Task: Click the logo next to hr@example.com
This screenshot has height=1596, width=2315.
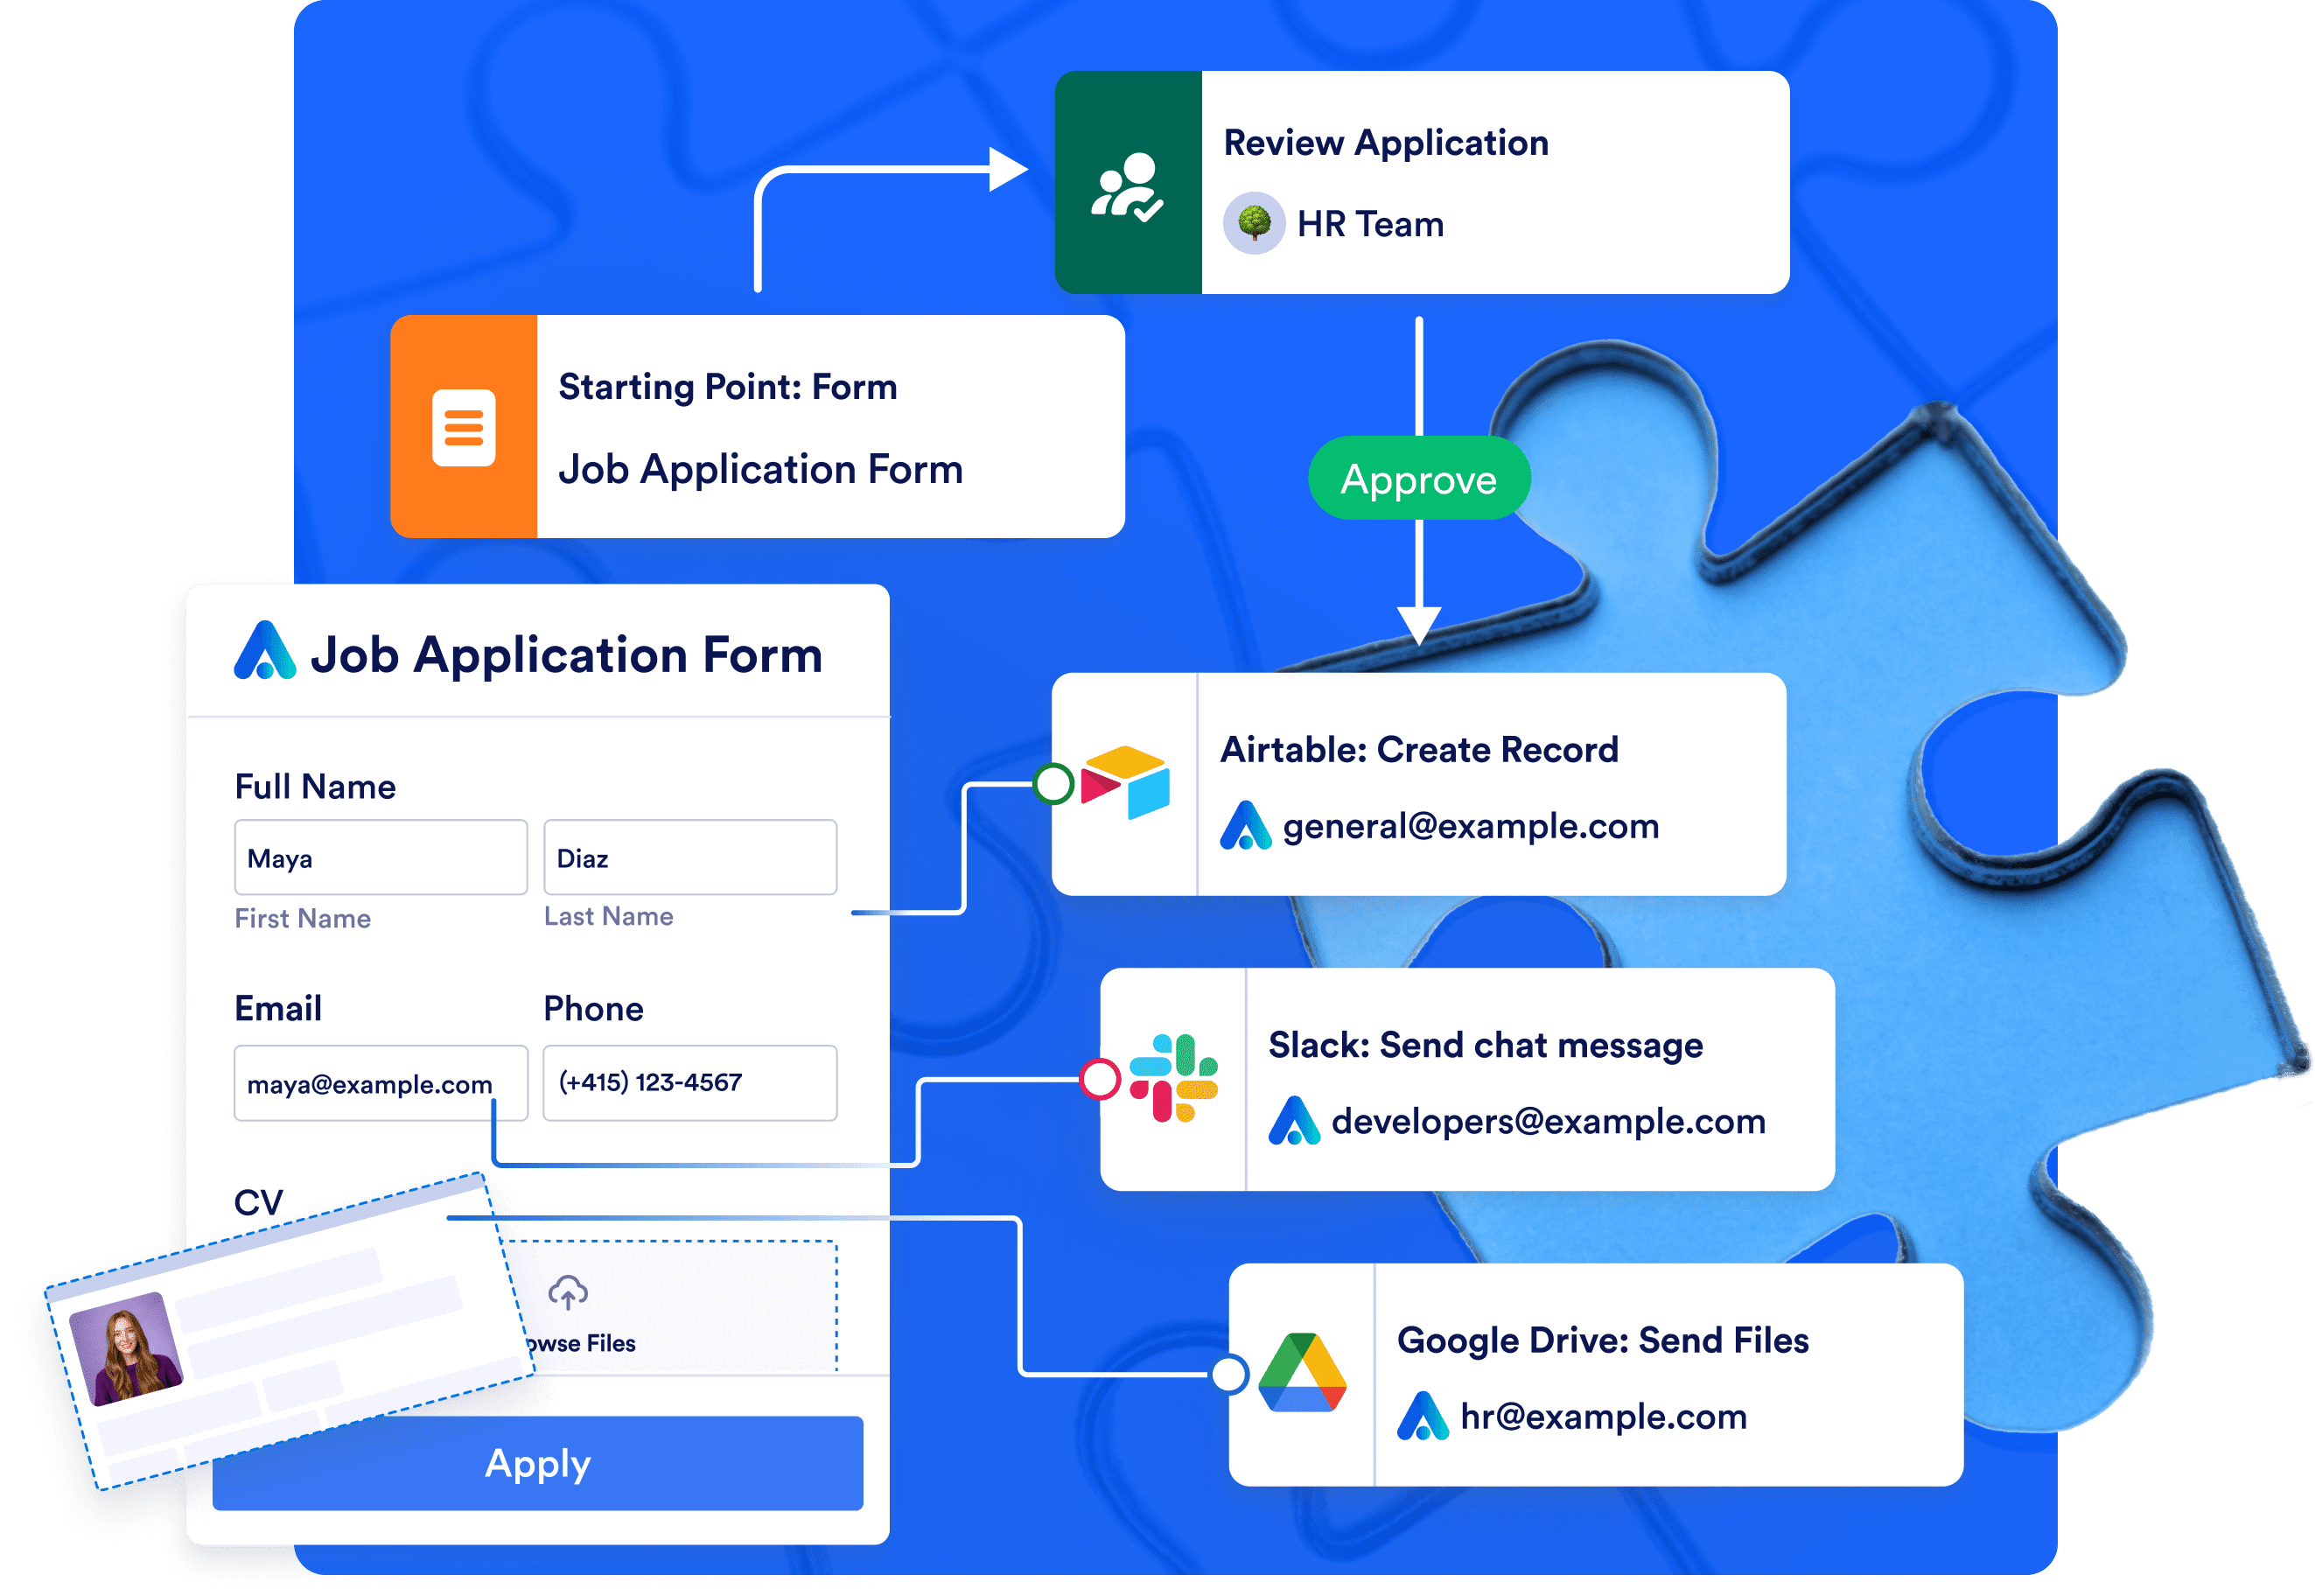Action: point(1423,1416)
